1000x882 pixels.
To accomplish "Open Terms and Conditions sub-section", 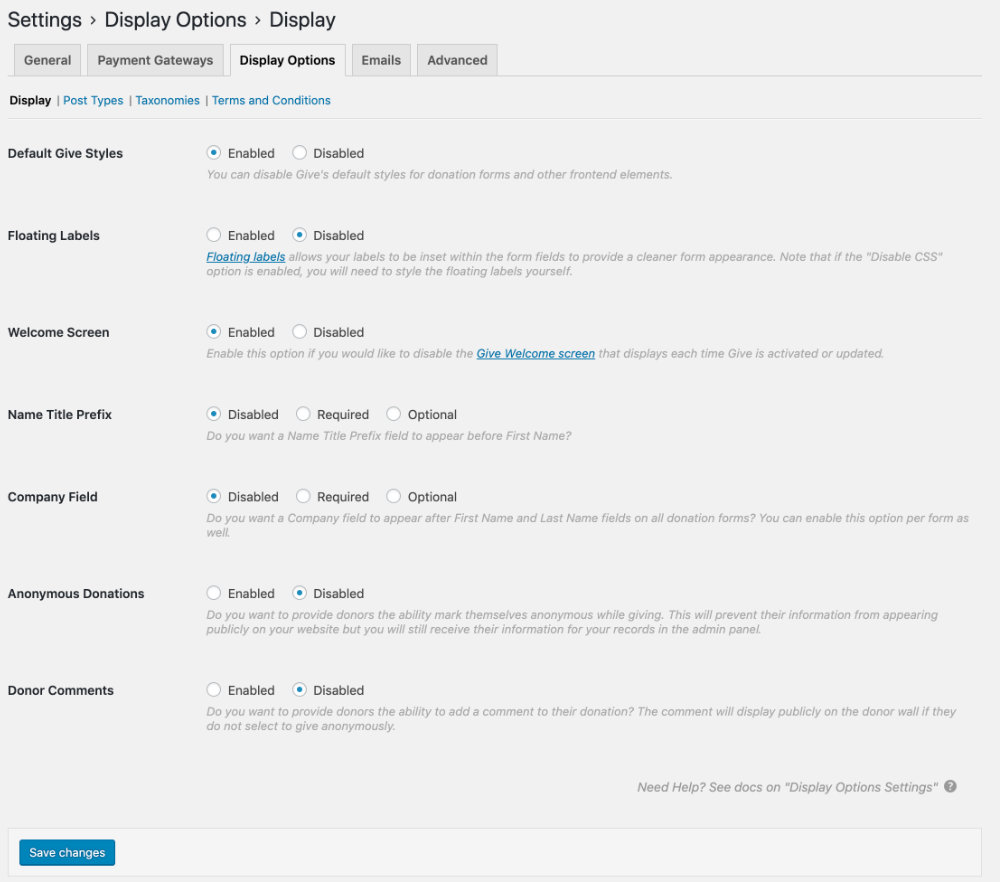I will [x=271, y=100].
